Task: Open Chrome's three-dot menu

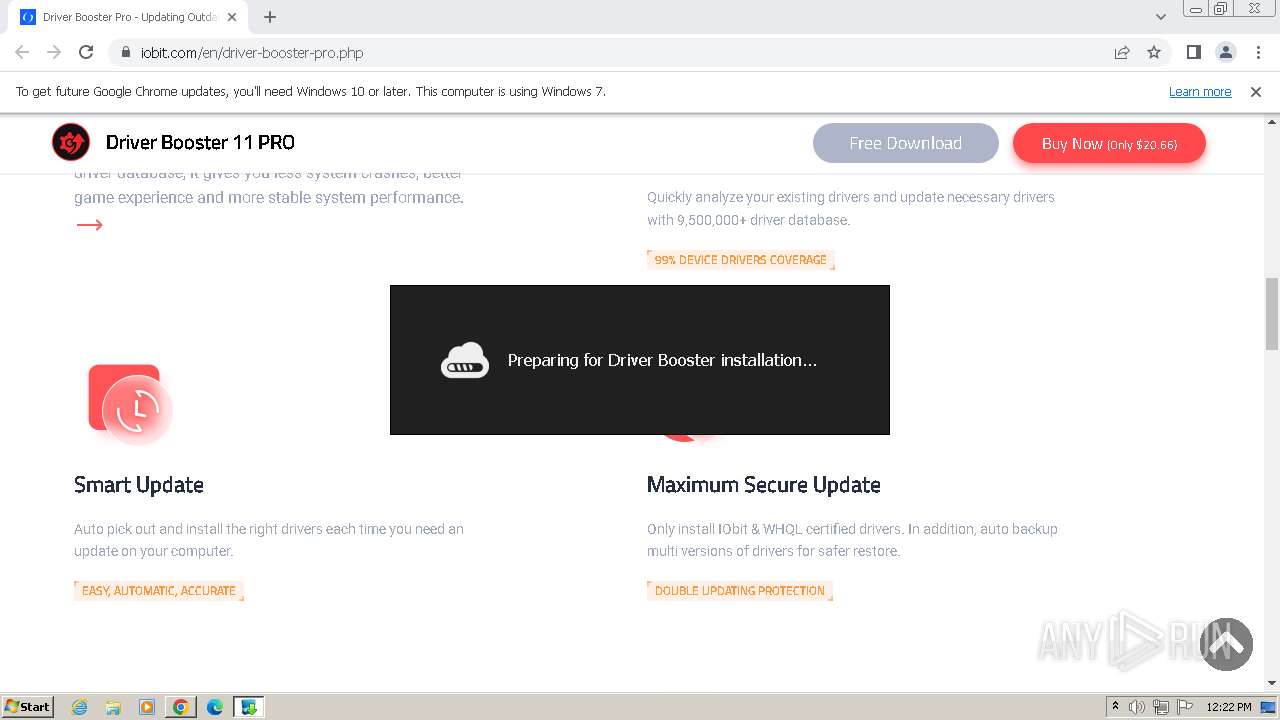Action: pos(1258,52)
